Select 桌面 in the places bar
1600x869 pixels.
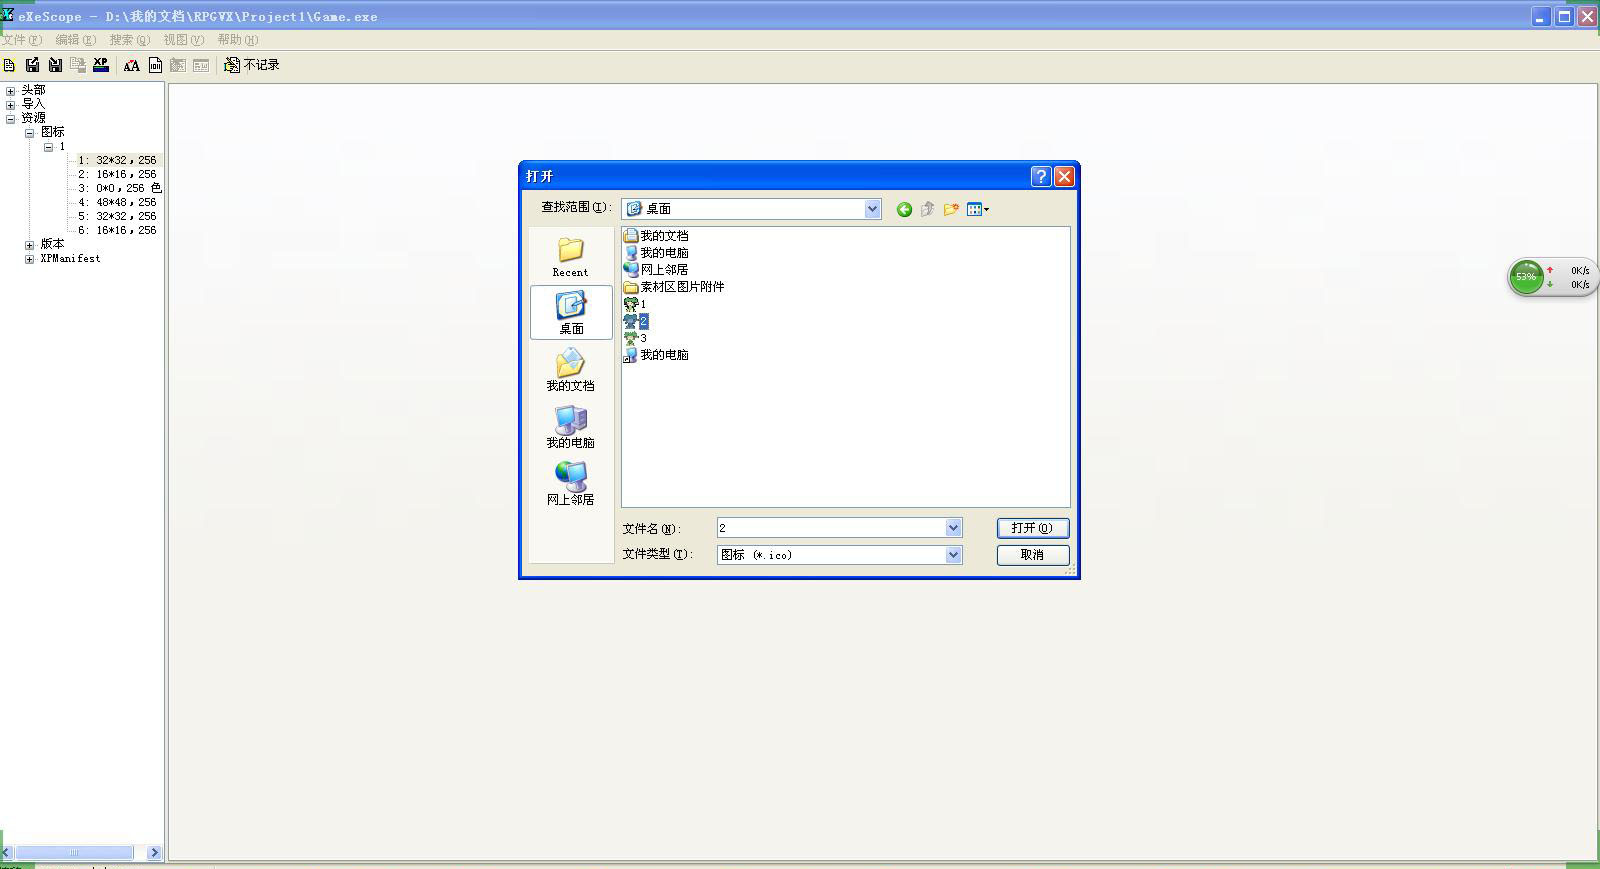(571, 313)
